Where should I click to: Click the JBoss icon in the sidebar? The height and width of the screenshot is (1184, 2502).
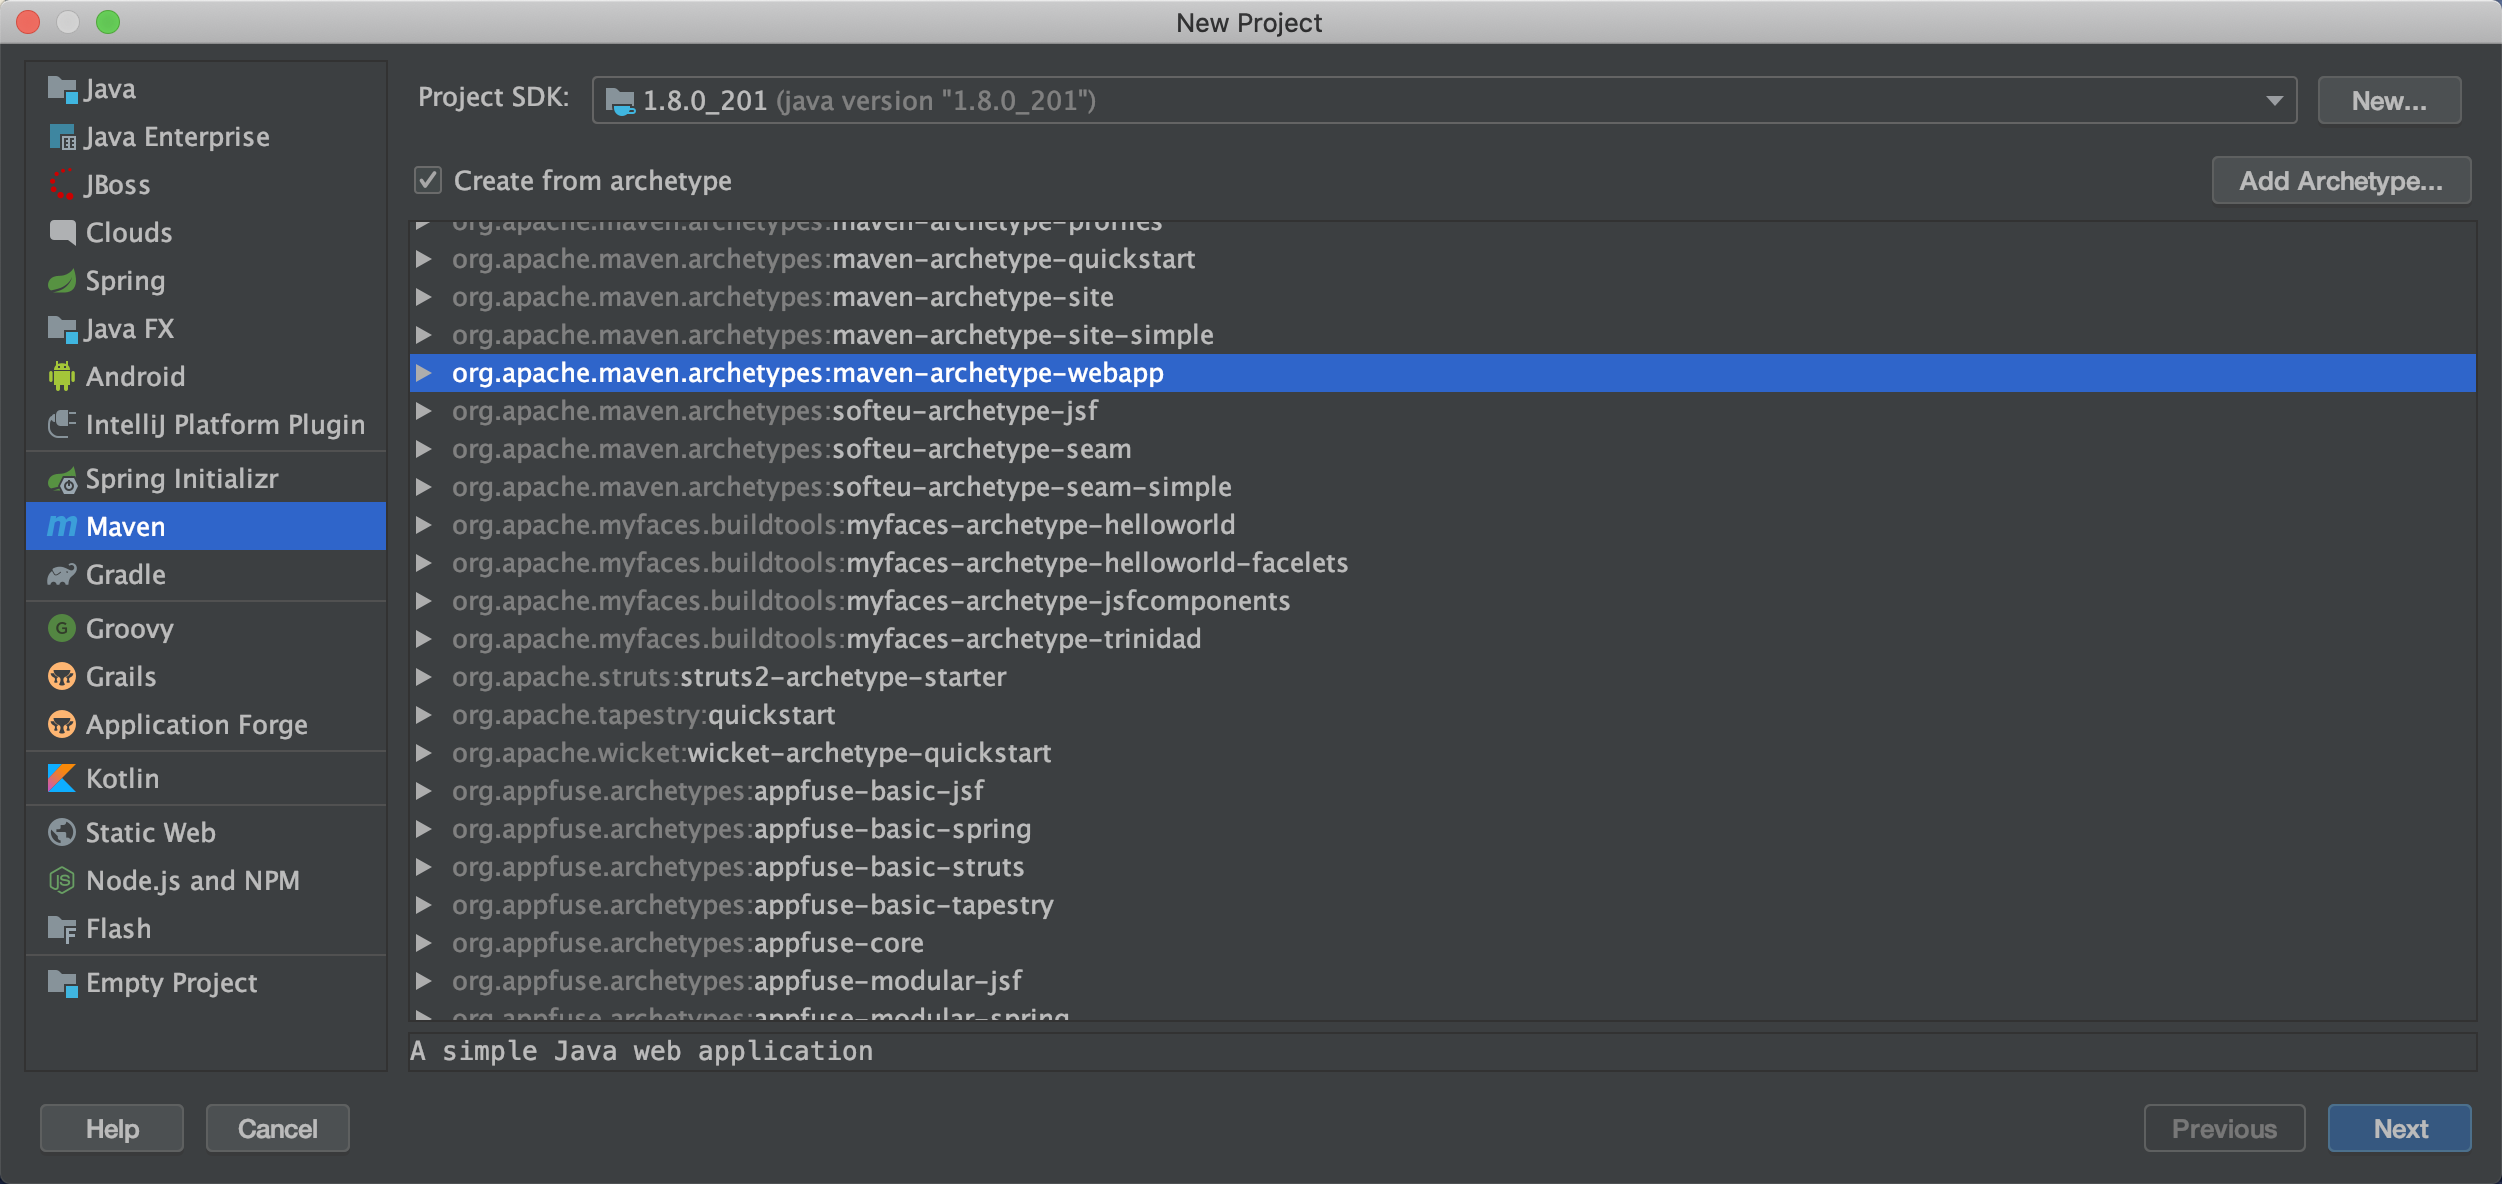[62, 185]
